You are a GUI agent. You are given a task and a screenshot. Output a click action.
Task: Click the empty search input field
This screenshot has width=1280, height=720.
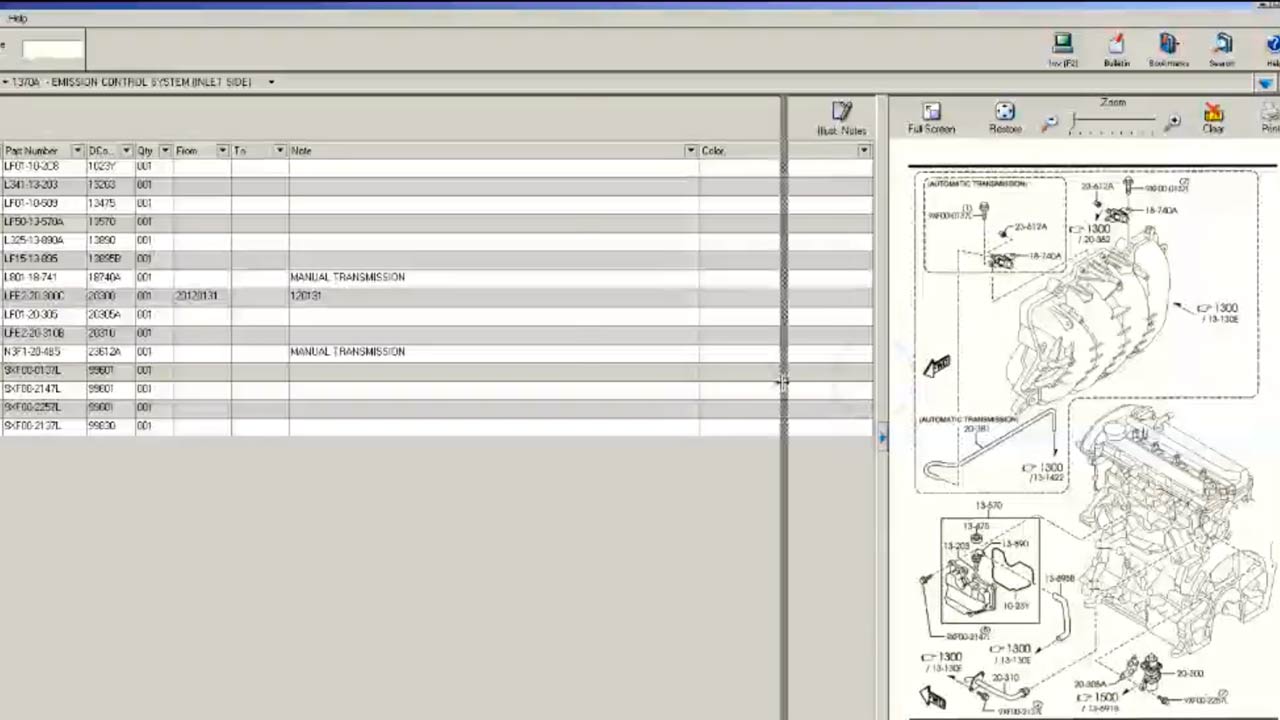(x=53, y=49)
